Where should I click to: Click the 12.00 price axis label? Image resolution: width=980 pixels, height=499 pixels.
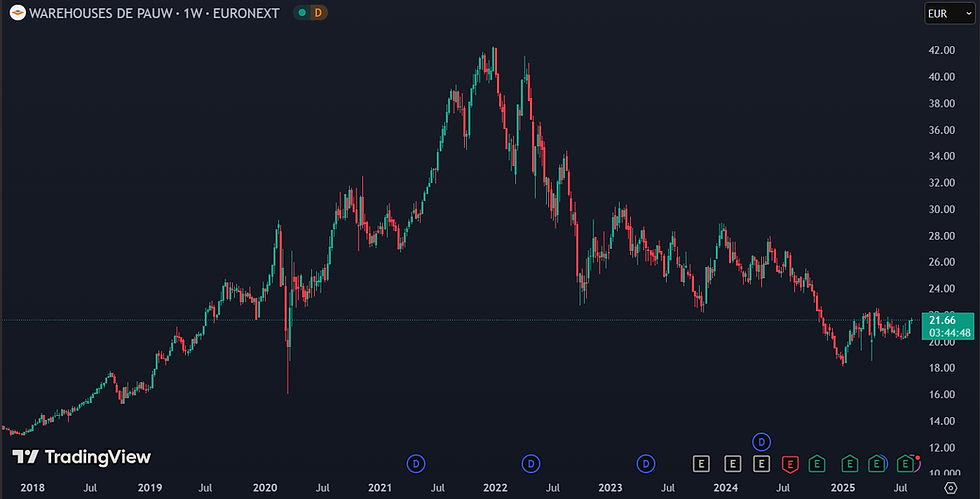(x=942, y=447)
